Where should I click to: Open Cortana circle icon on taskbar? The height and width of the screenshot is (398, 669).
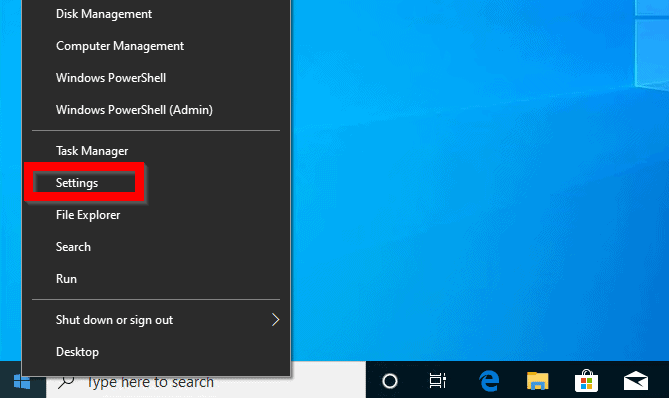point(390,381)
